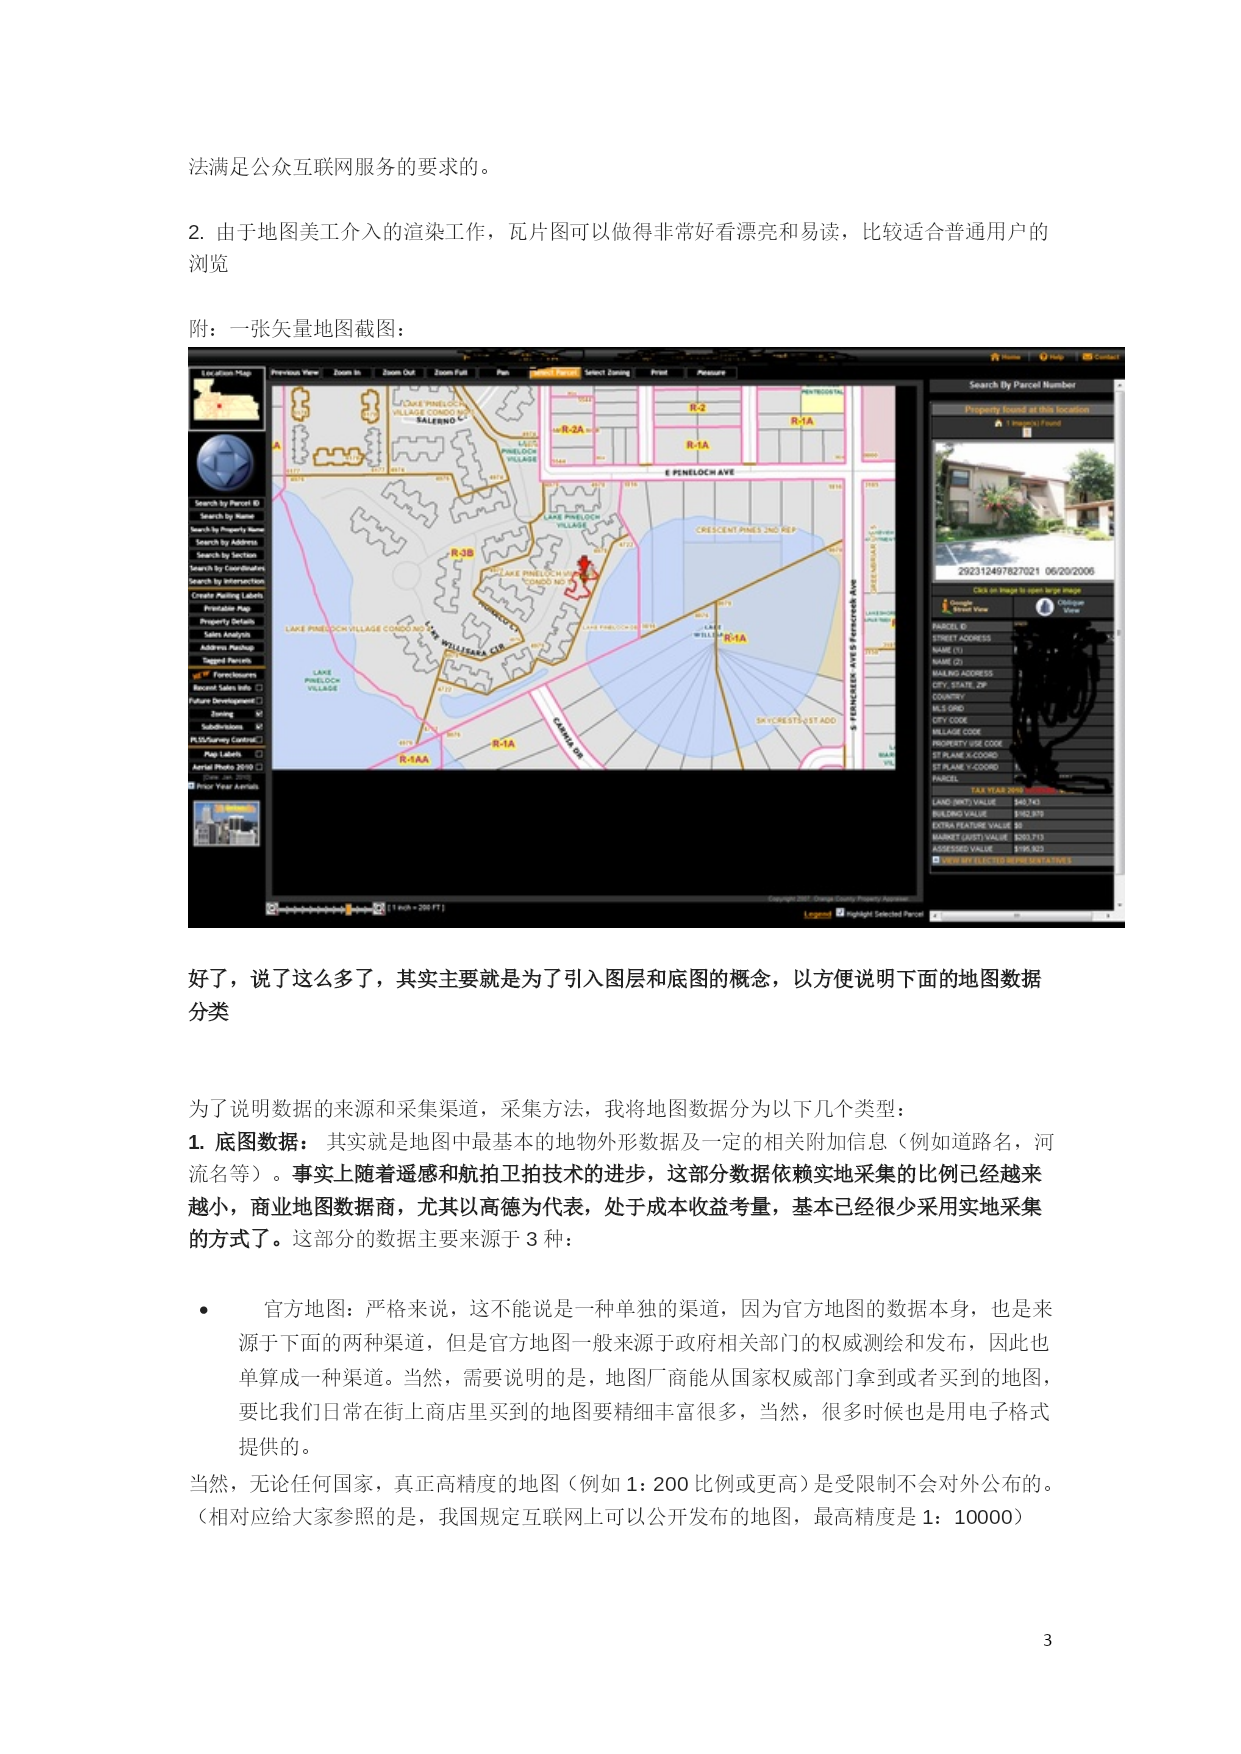Open Search by Property Name
Image resolution: width=1241 pixels, height=1754 pixels.
click(227, 529)
